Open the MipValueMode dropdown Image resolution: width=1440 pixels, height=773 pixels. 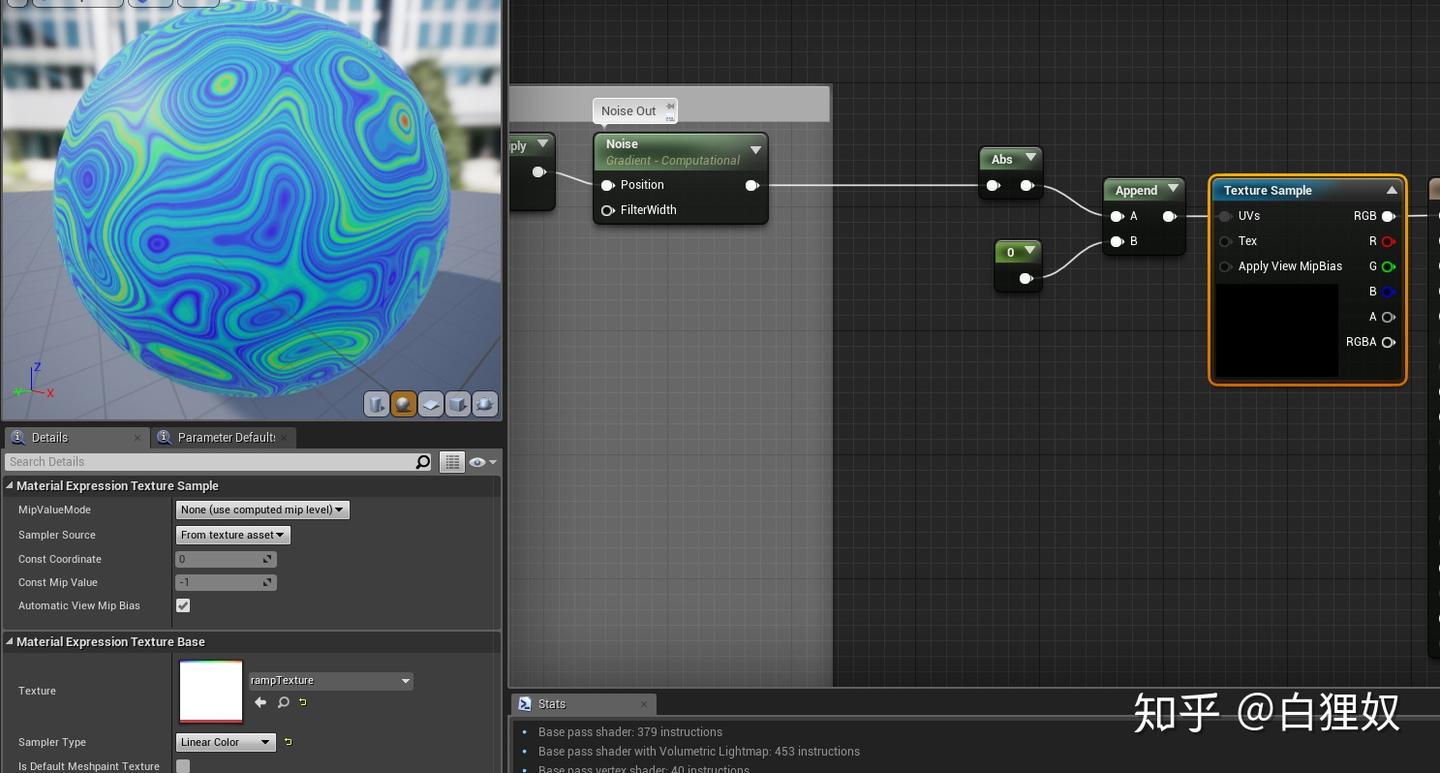[x=261, y=509]
